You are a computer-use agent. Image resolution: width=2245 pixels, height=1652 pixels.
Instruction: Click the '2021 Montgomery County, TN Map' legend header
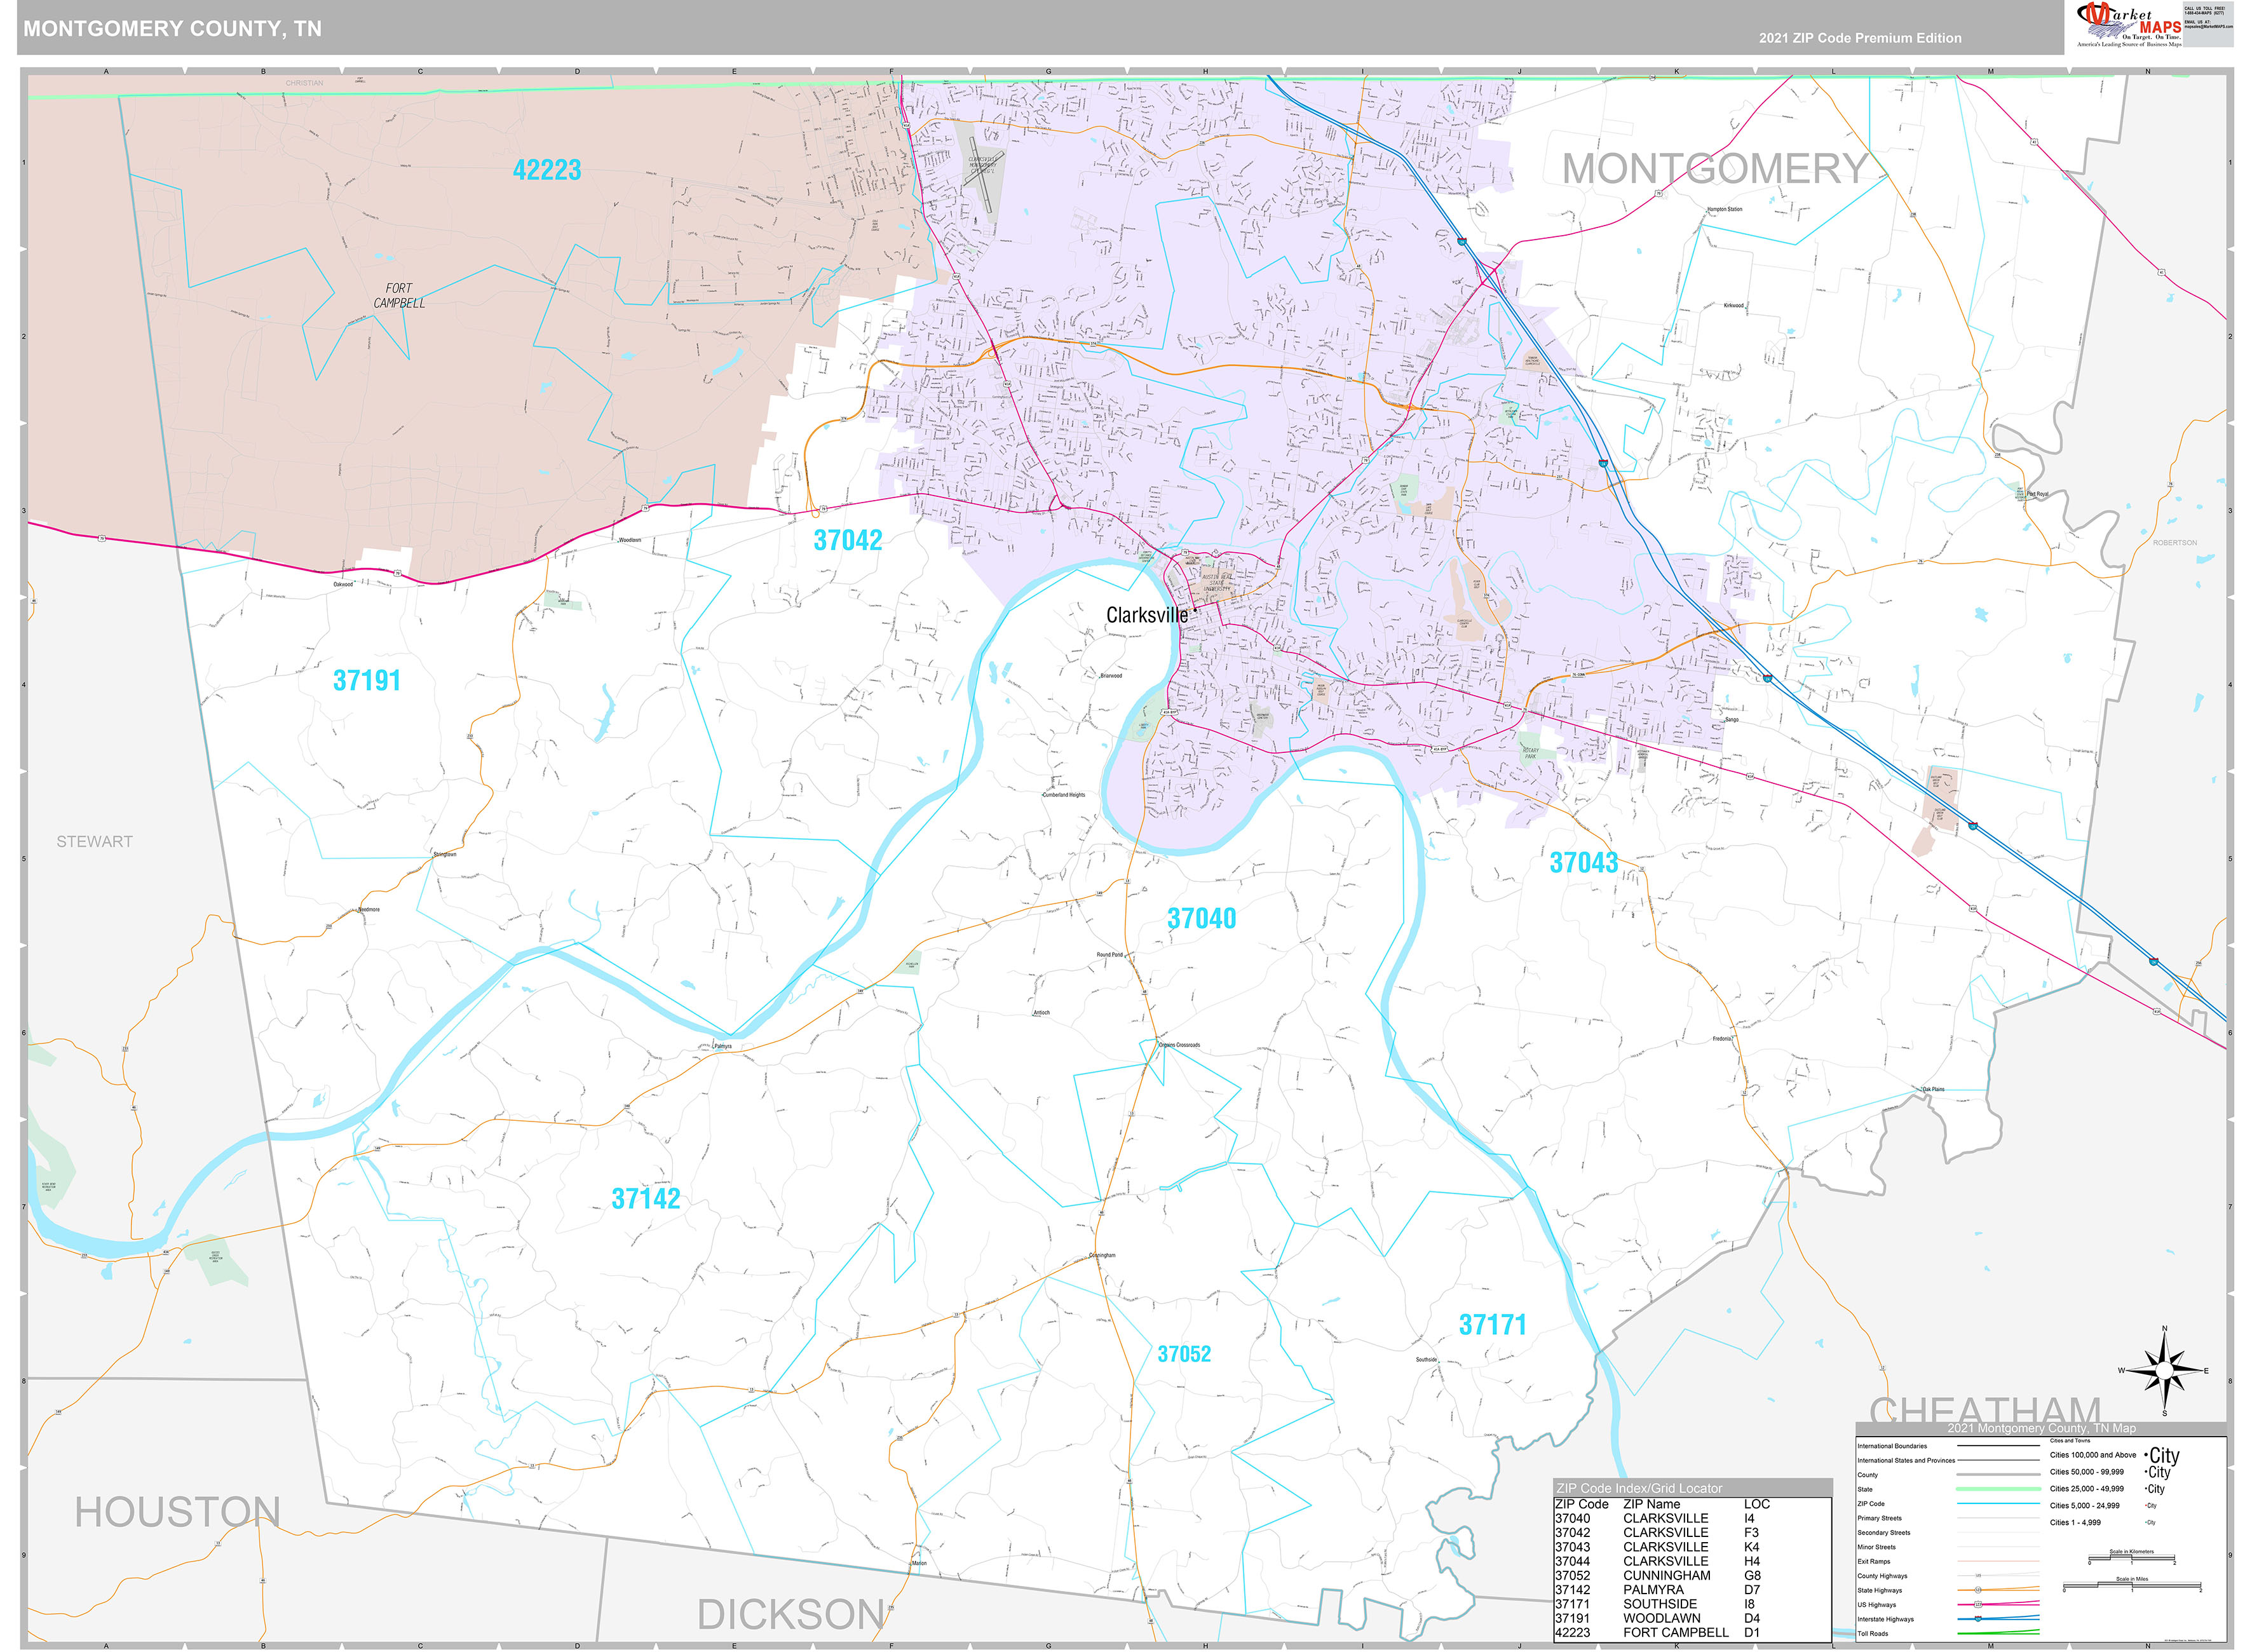(x=2042, y=1428)
